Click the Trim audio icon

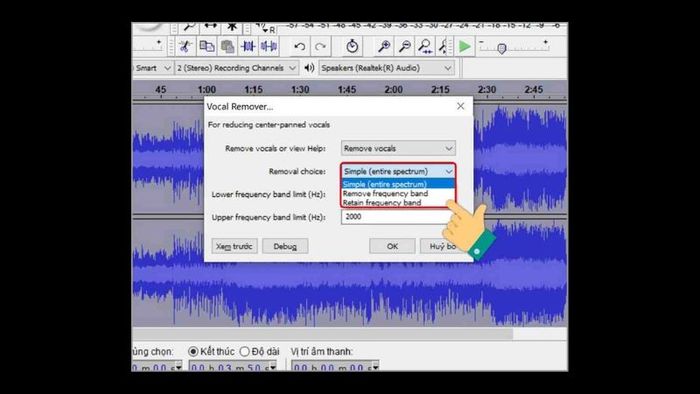[248, 46]
